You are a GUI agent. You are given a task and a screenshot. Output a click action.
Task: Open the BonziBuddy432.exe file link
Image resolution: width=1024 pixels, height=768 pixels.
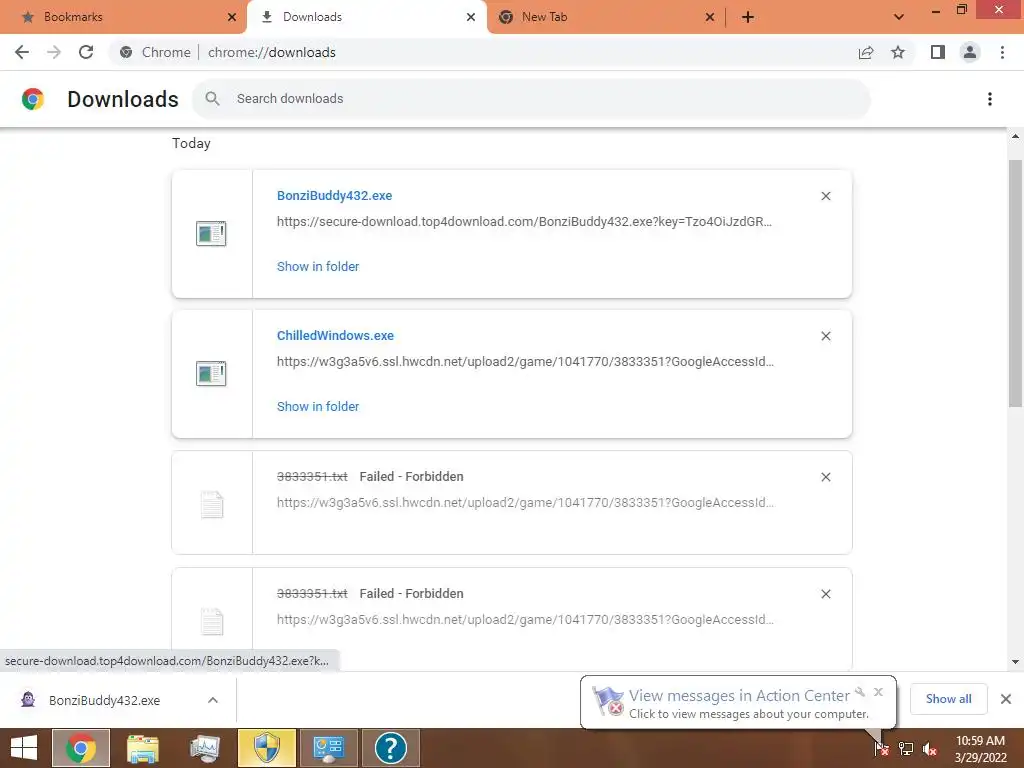point(334,196)
